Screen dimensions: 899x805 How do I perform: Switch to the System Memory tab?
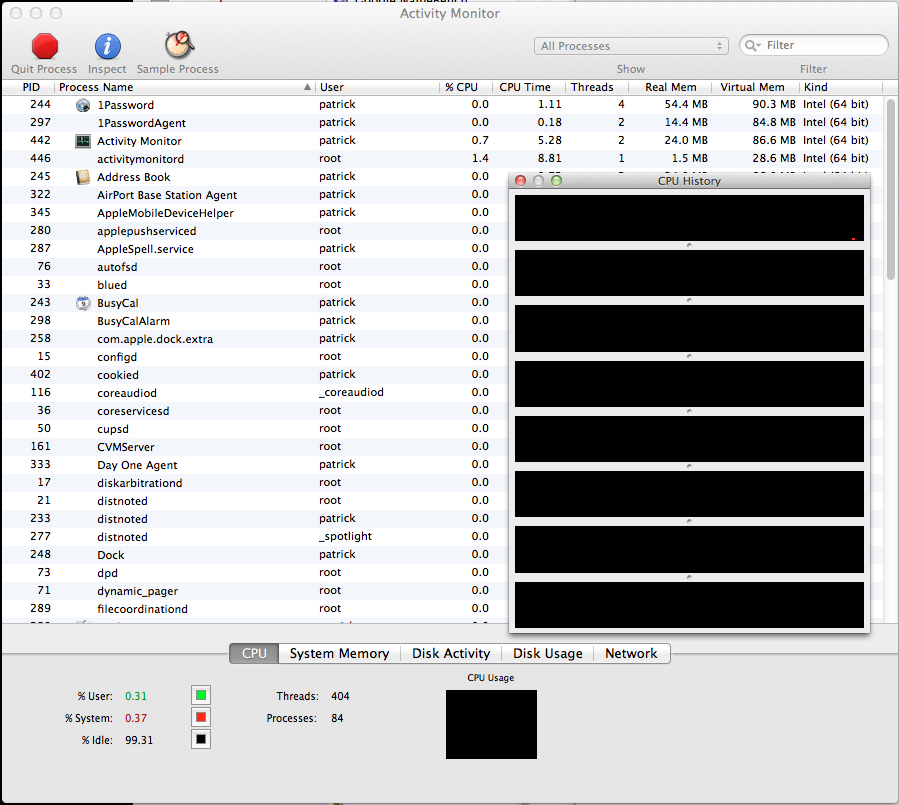[x=339, y=654]
